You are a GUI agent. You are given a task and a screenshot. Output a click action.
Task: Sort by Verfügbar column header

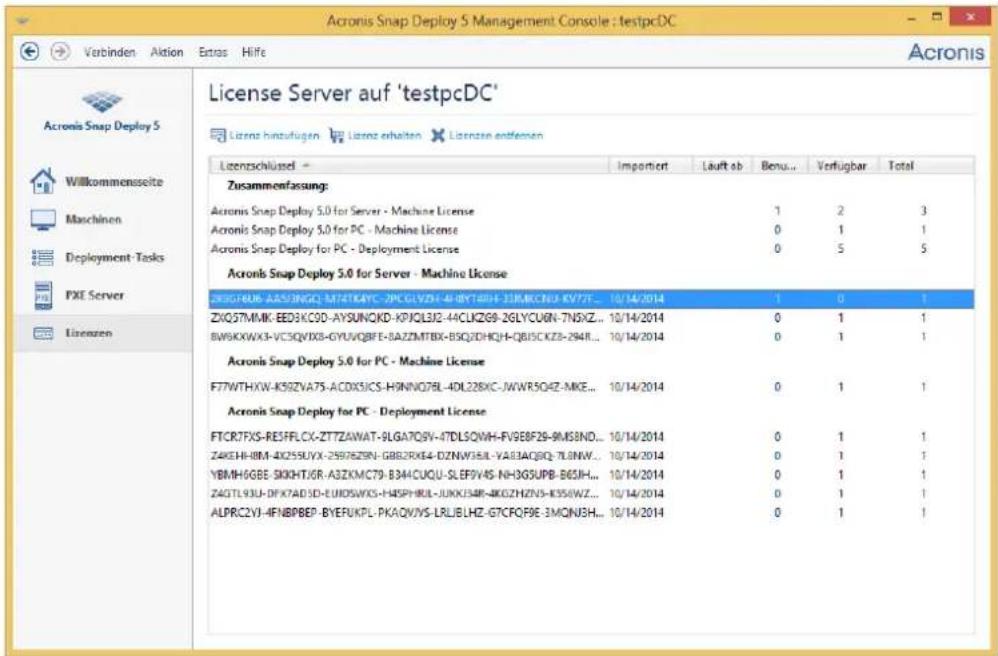(x=843, y=165)
